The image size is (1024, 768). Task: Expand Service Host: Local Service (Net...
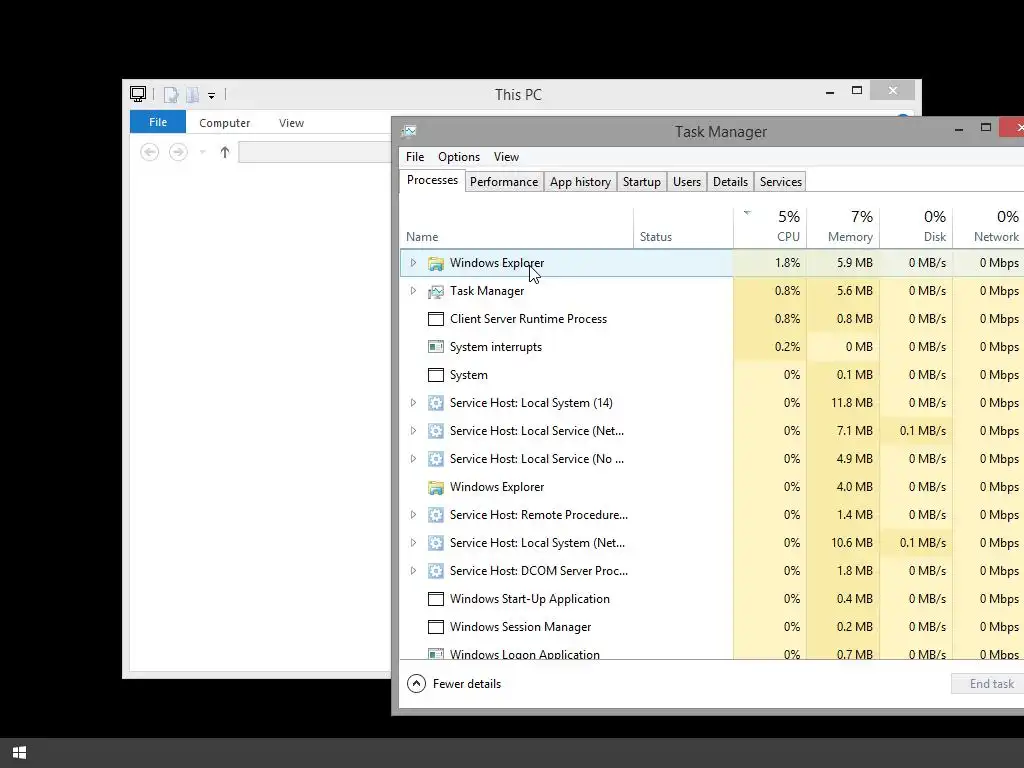[413, 431]
